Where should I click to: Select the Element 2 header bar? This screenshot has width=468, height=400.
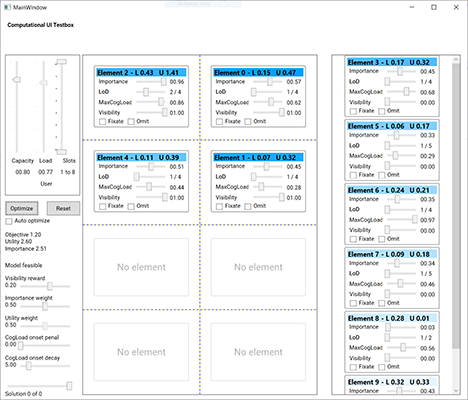[x=141, y=73]
